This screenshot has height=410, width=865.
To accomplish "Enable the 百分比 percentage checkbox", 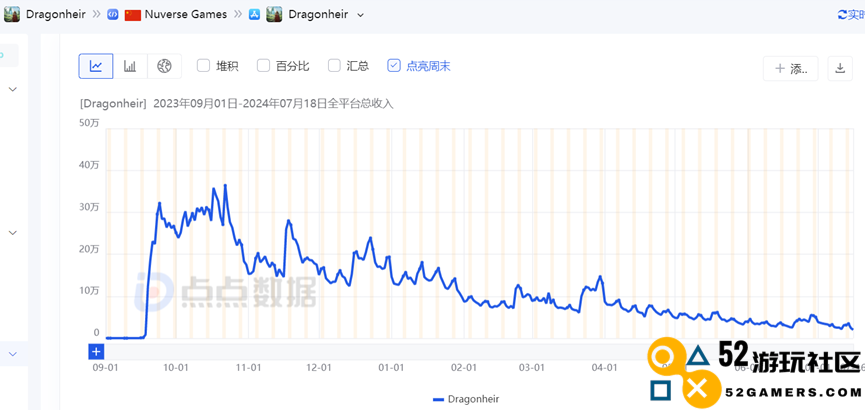I will [x=263, y=66].
